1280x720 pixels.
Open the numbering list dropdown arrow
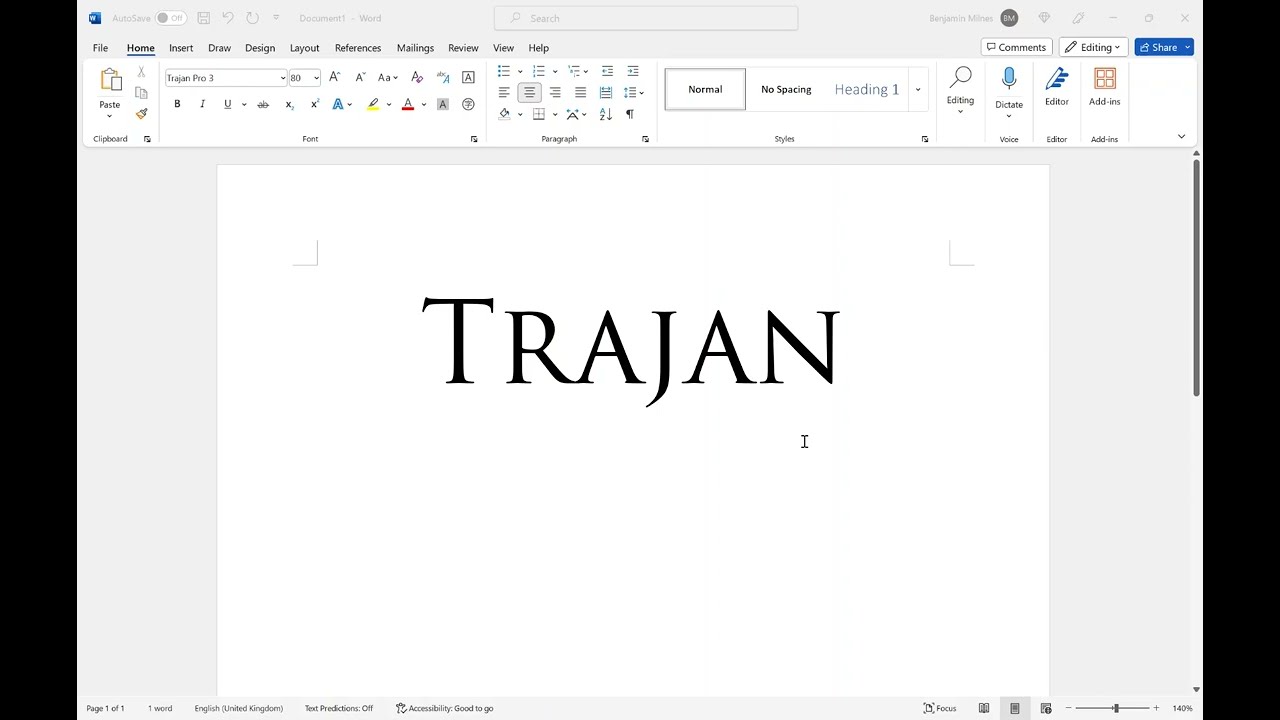(555, 71)
